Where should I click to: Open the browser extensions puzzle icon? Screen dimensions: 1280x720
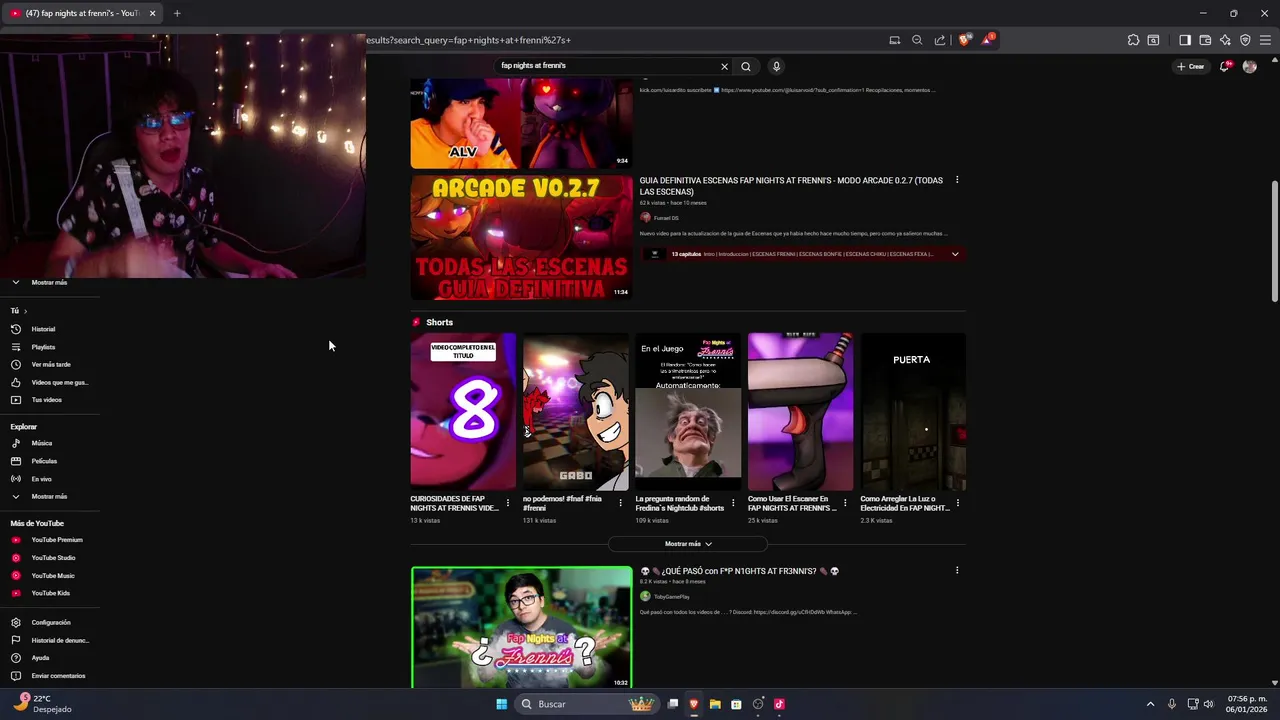click(1133, 40)
